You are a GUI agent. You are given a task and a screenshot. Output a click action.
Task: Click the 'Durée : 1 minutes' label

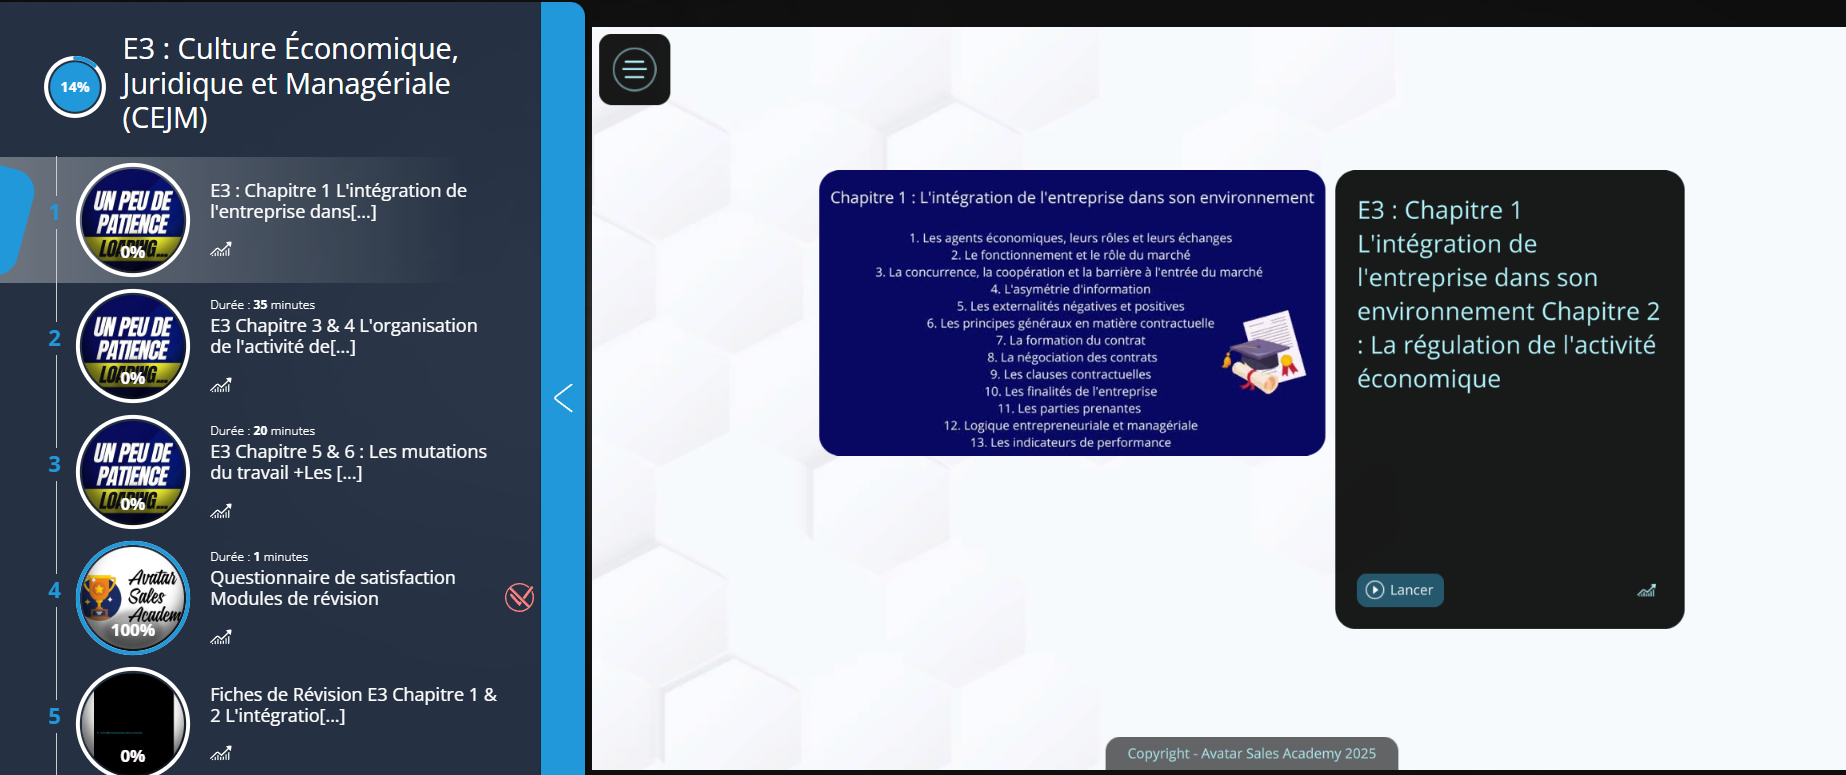click(259, 557)
